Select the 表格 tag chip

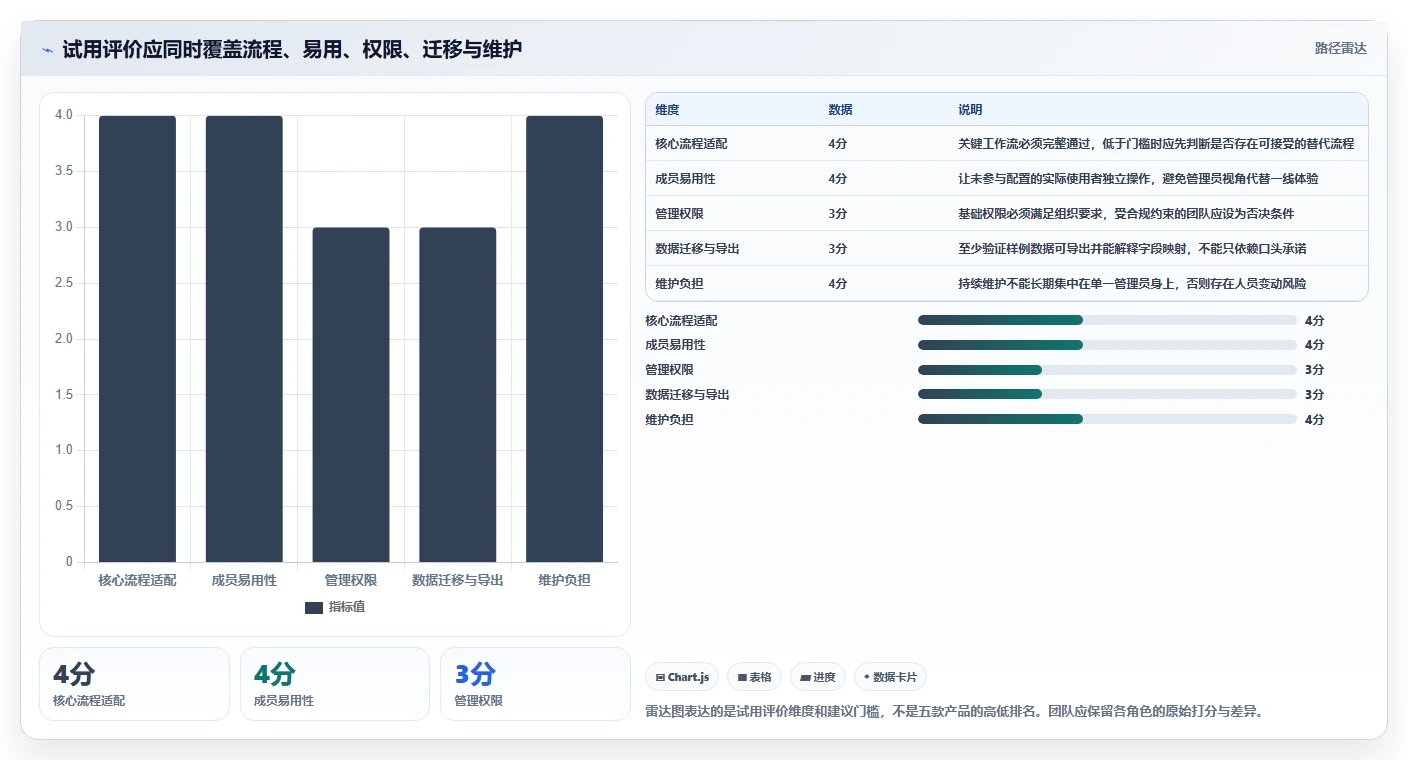click(x=754, y=677)
